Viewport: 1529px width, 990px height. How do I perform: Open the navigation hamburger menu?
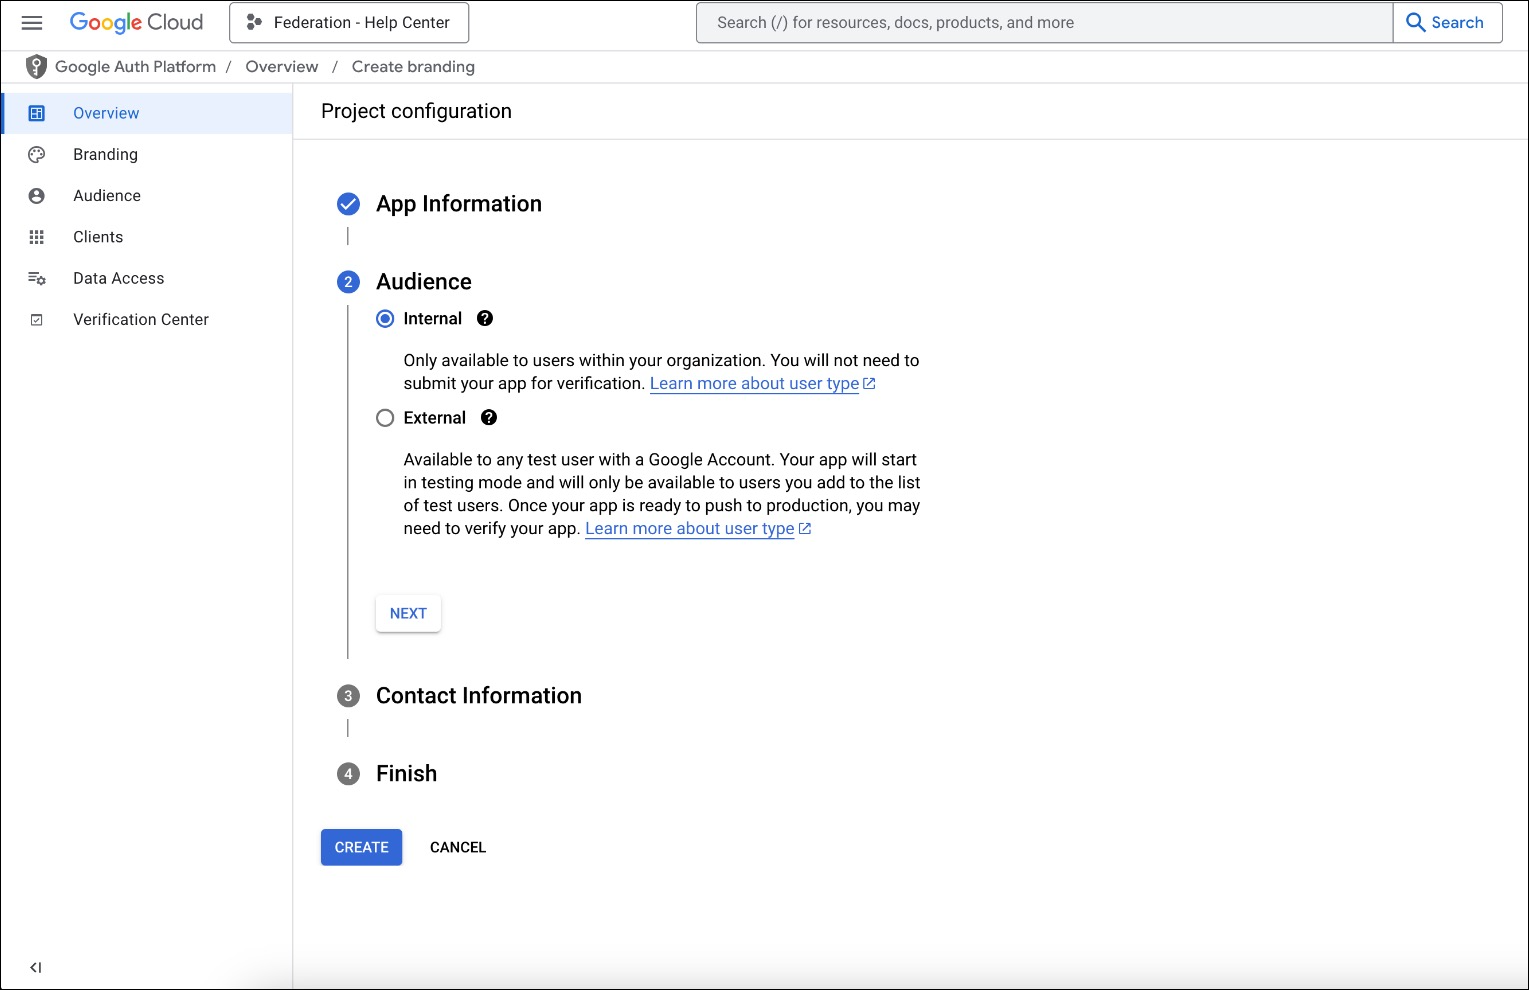coord(31,22)
